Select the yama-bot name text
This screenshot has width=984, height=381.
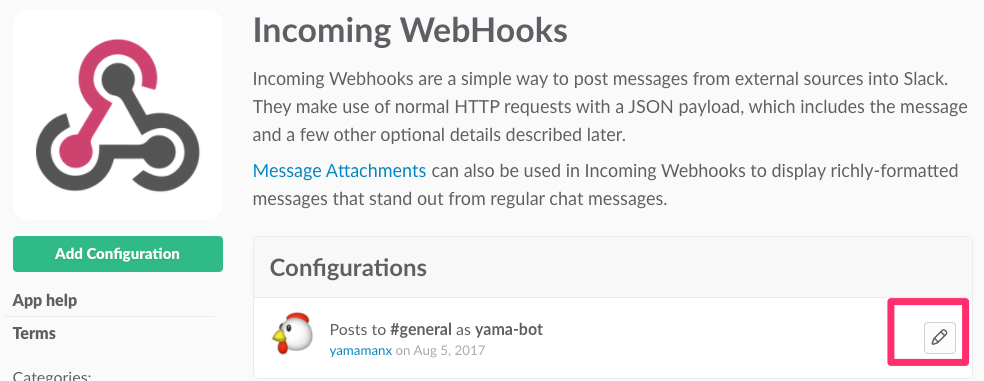pyautogui.click(x=508, y=329)
